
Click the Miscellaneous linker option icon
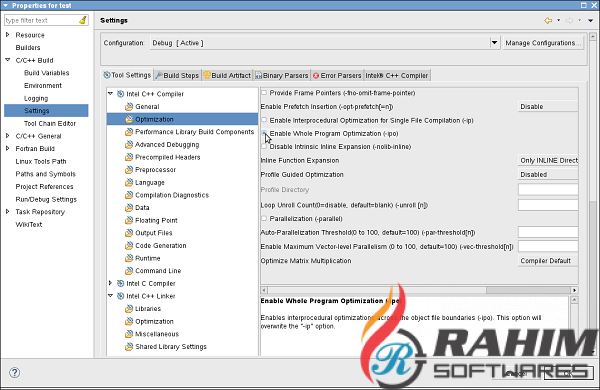[129, 334]
